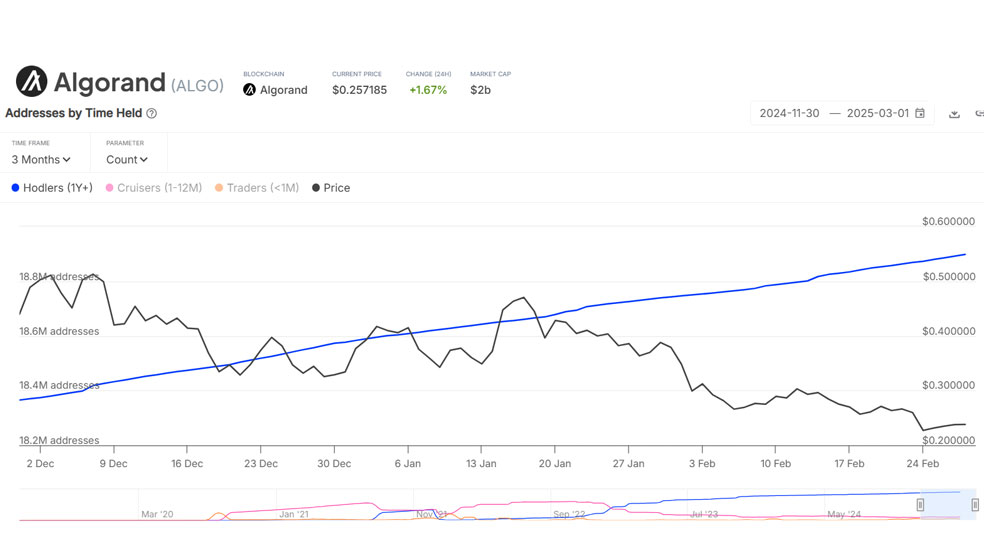Click the Algorand blockchain name link
Image resolution: width=984 pixels, height=554 pixels.
(x=284, y=90)
